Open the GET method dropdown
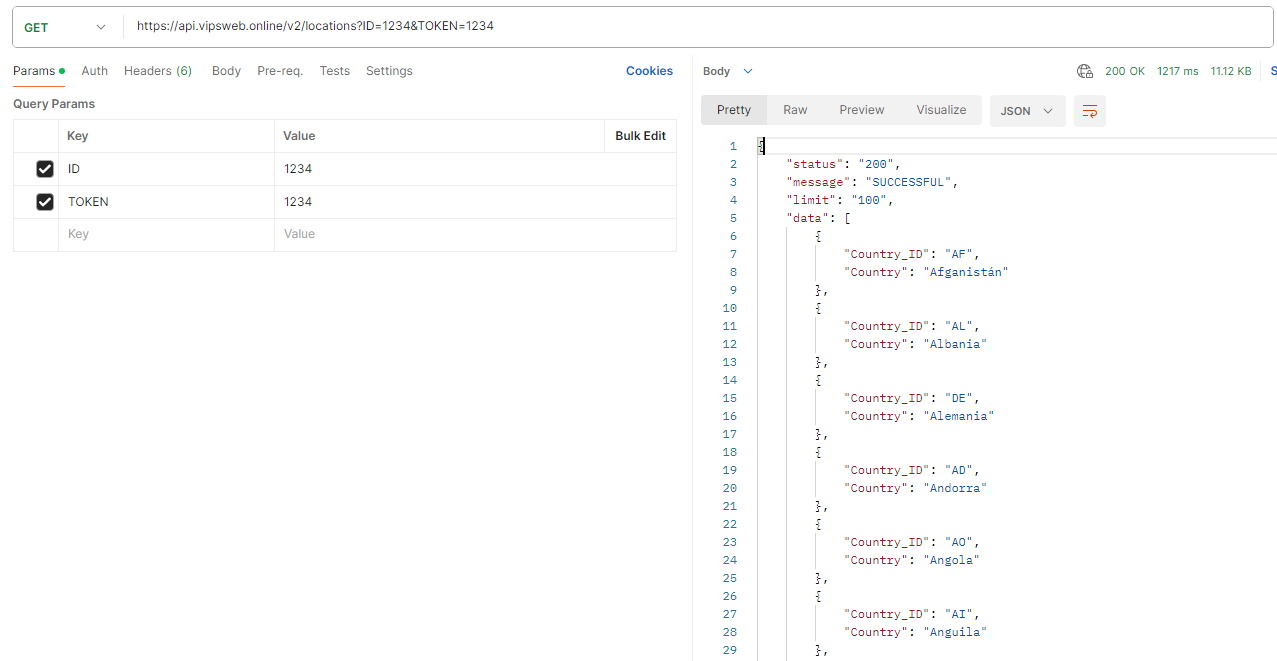 pyautogui.click(x=65, y=27)
